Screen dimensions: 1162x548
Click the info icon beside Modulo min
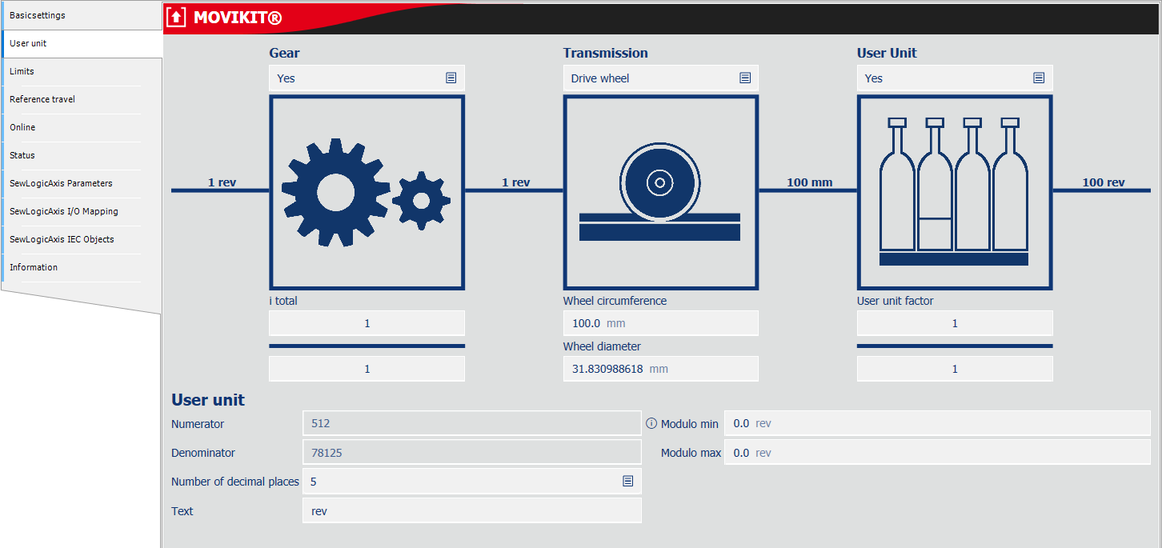(651, 424)
